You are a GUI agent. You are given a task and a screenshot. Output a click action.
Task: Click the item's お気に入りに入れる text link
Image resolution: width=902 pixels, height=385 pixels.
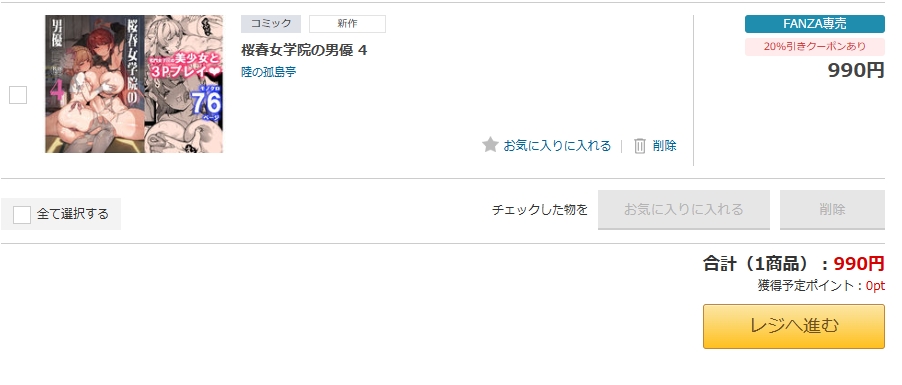557,146
